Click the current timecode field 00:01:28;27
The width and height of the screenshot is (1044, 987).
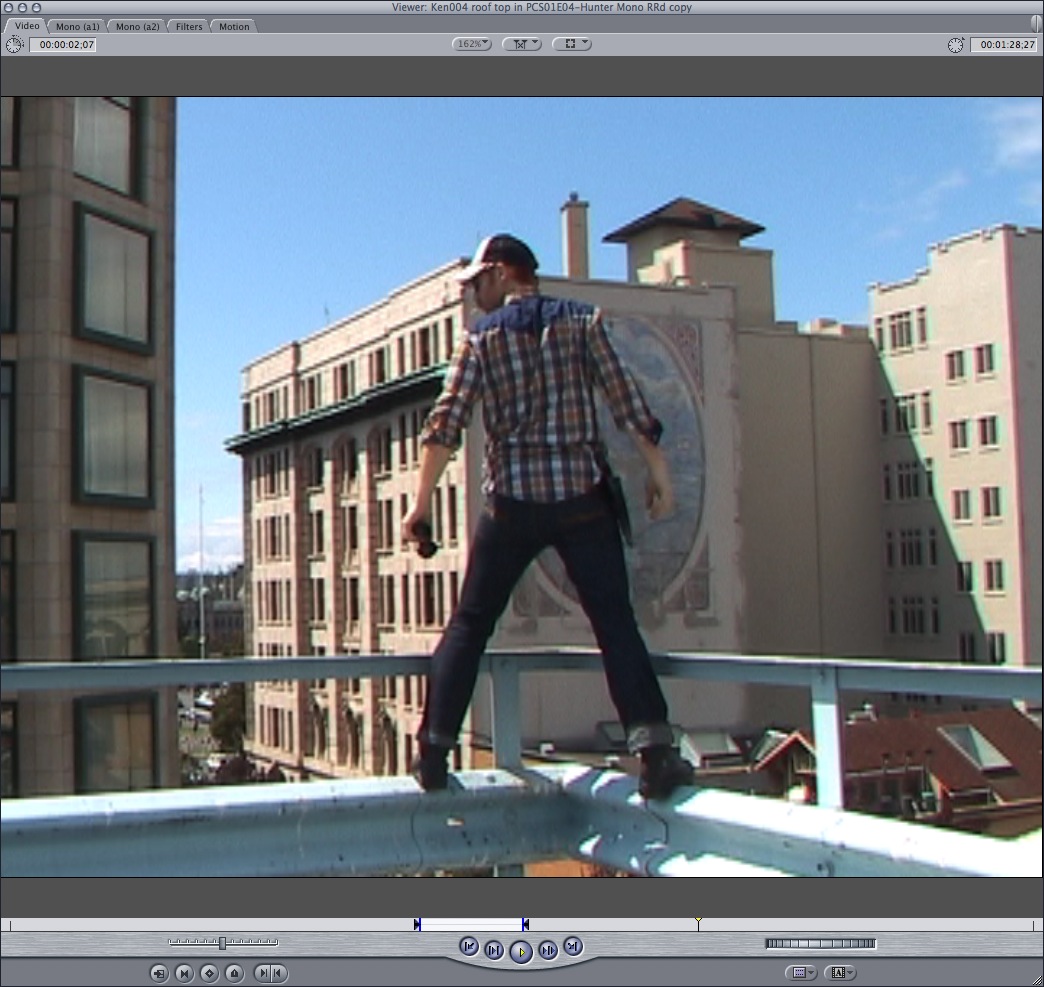(x=1002, y=45)
